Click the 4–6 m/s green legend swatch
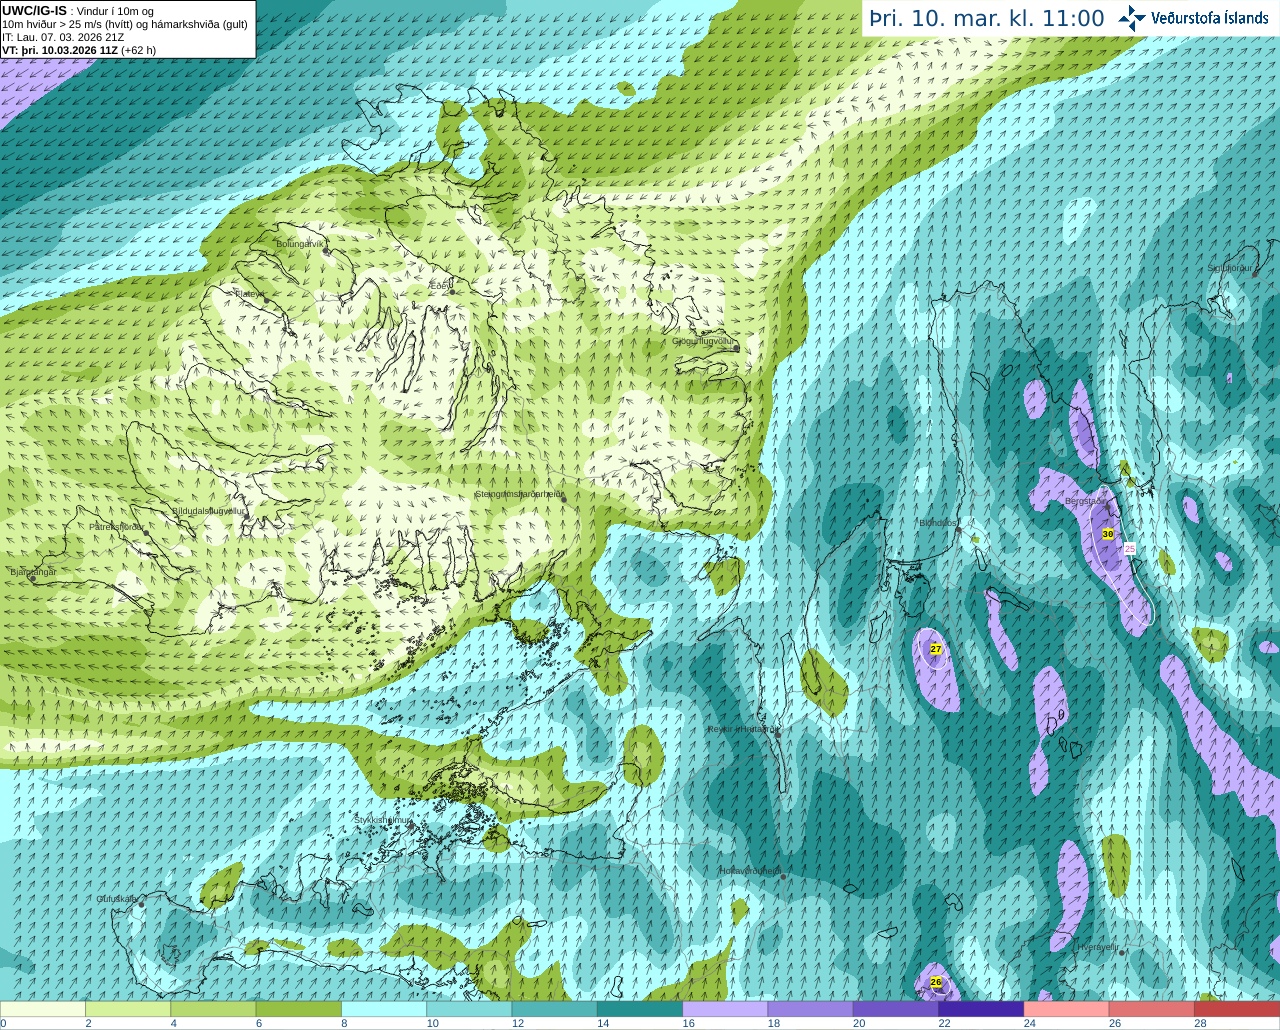The height and width of the screenshot is (1030, 1280). (213, 1009)
